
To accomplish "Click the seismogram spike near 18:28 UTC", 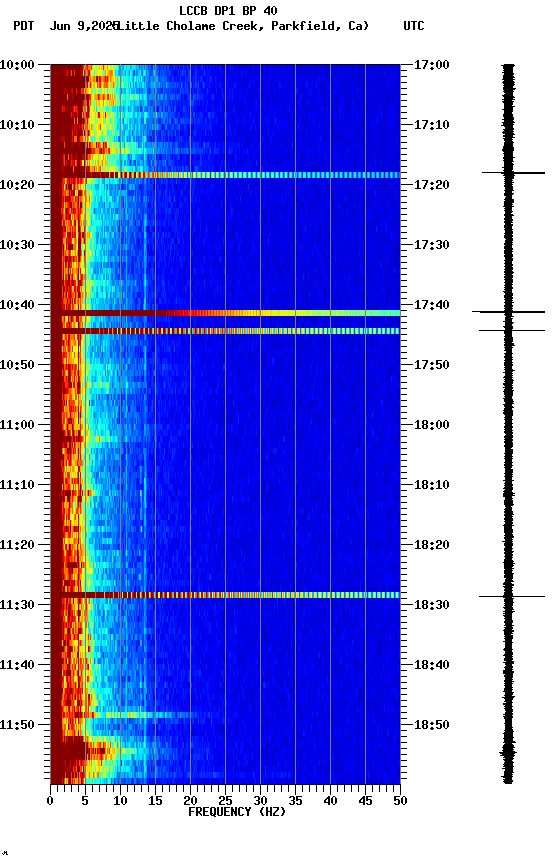I will [512, 596].
